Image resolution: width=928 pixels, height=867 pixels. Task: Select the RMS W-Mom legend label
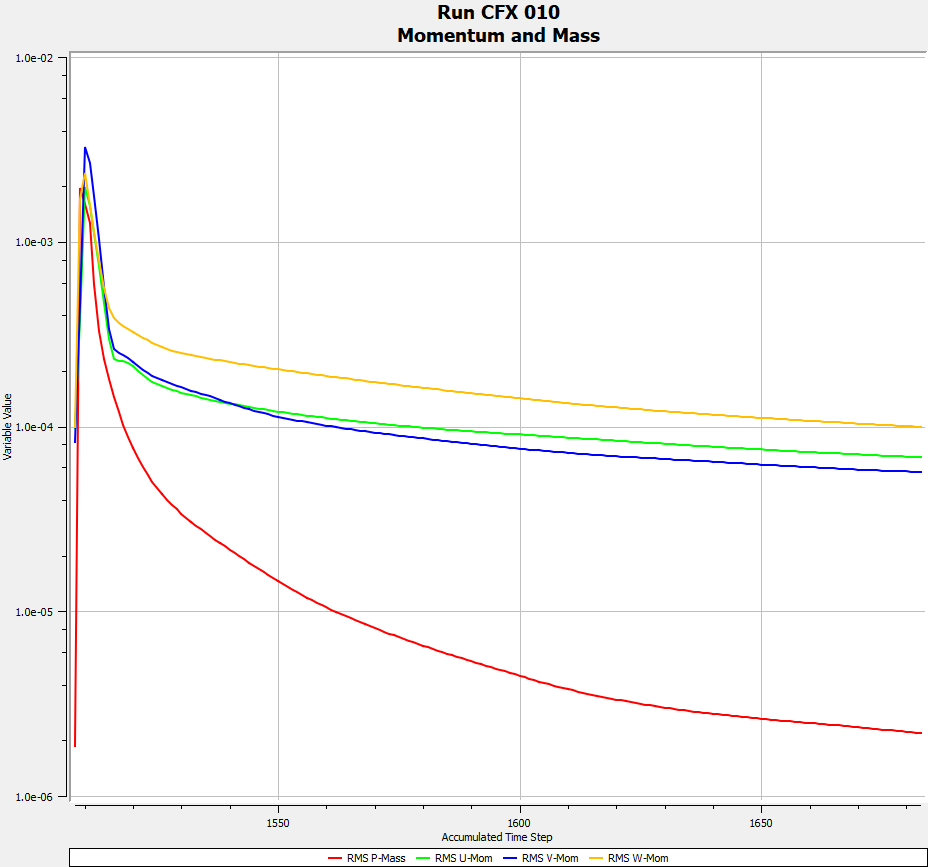tap(637, 858)
